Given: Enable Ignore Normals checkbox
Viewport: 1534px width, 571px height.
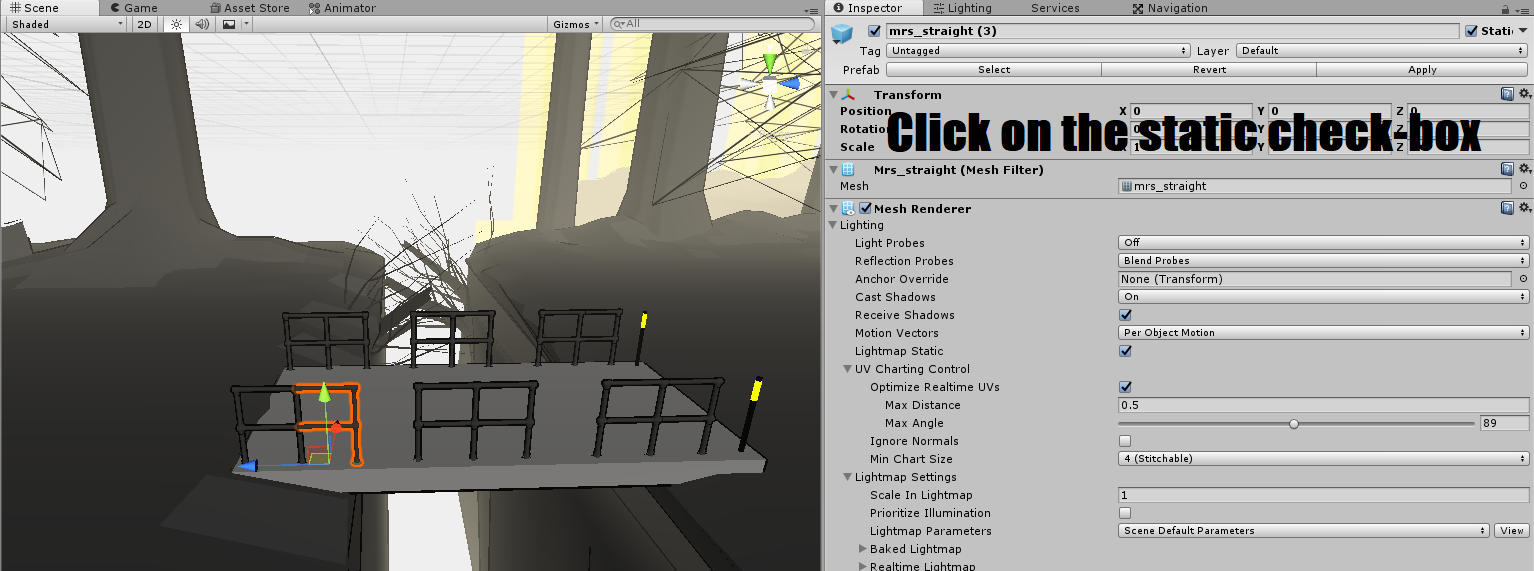Looking at the screenshot, I should pos(1125,441).
